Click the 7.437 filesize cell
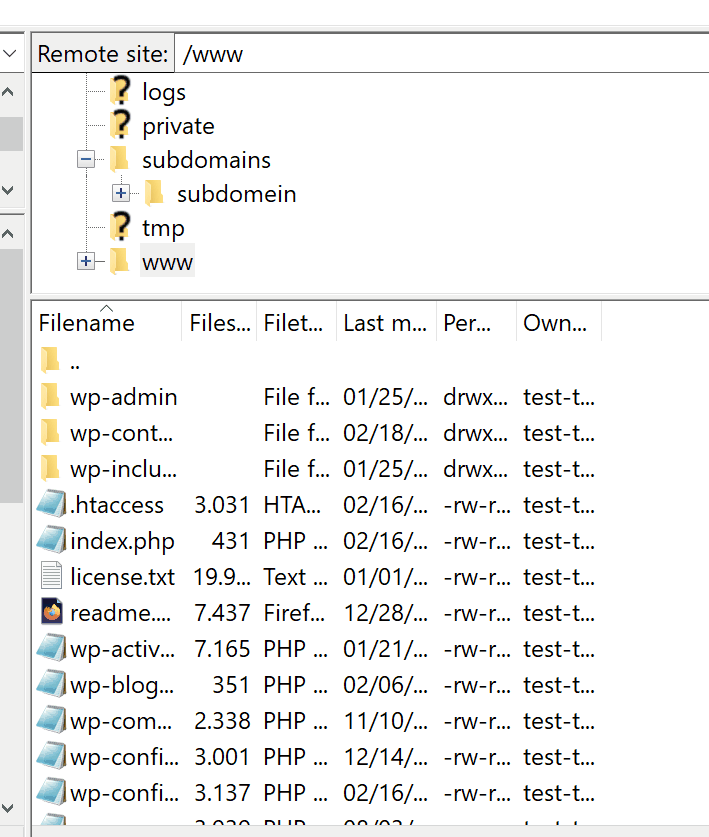The height and width of the screenshot is (837, 709). coord(222,612)
